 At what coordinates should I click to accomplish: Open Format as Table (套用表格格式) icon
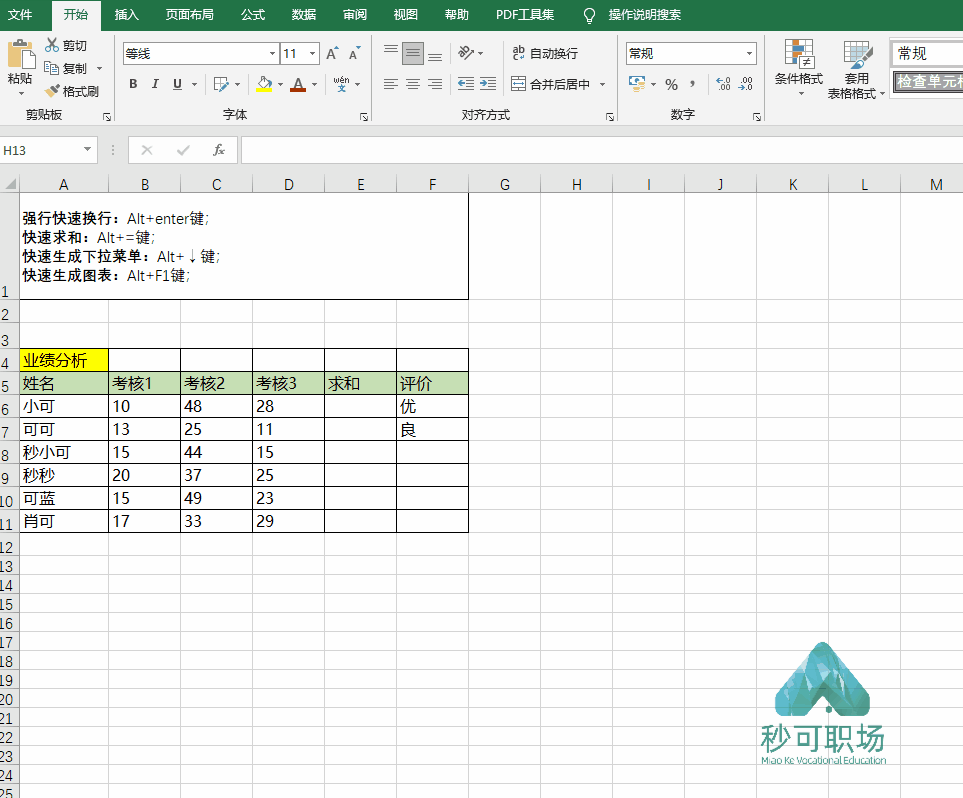[858, 55]
